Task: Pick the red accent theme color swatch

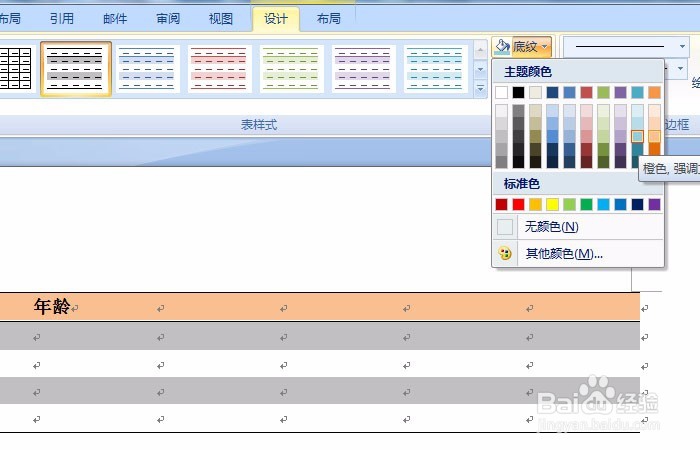Action: click(586, 92)
